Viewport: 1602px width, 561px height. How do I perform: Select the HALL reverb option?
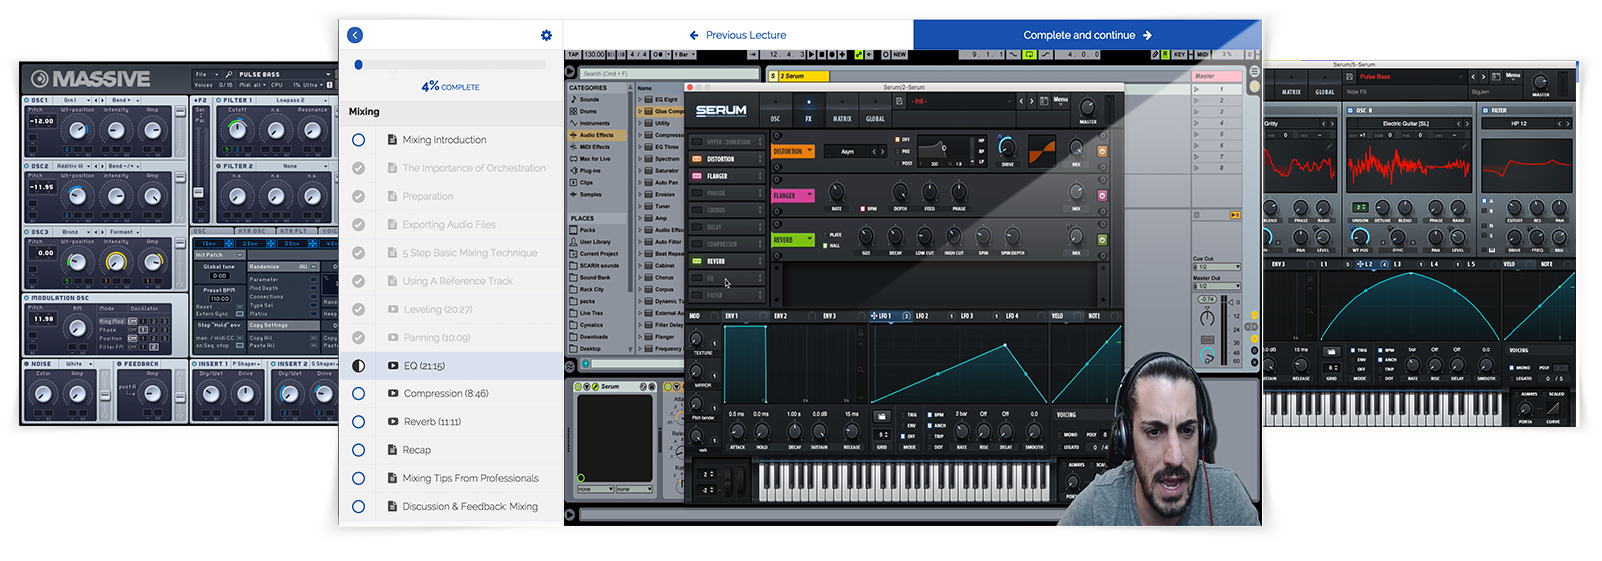(832, 246)
